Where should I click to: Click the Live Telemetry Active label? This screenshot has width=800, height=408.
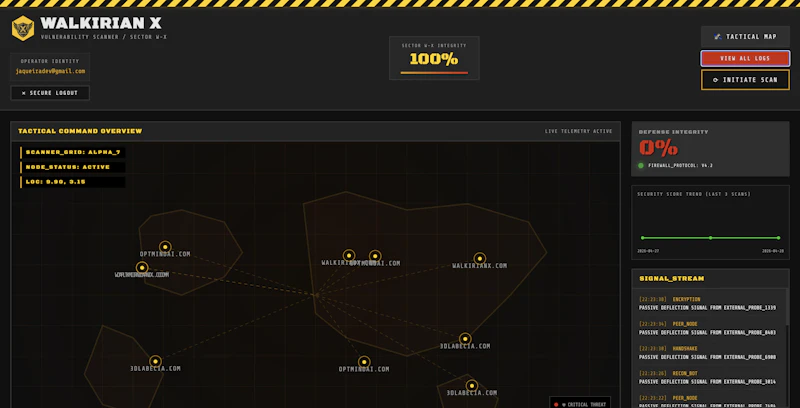point(579,131)
